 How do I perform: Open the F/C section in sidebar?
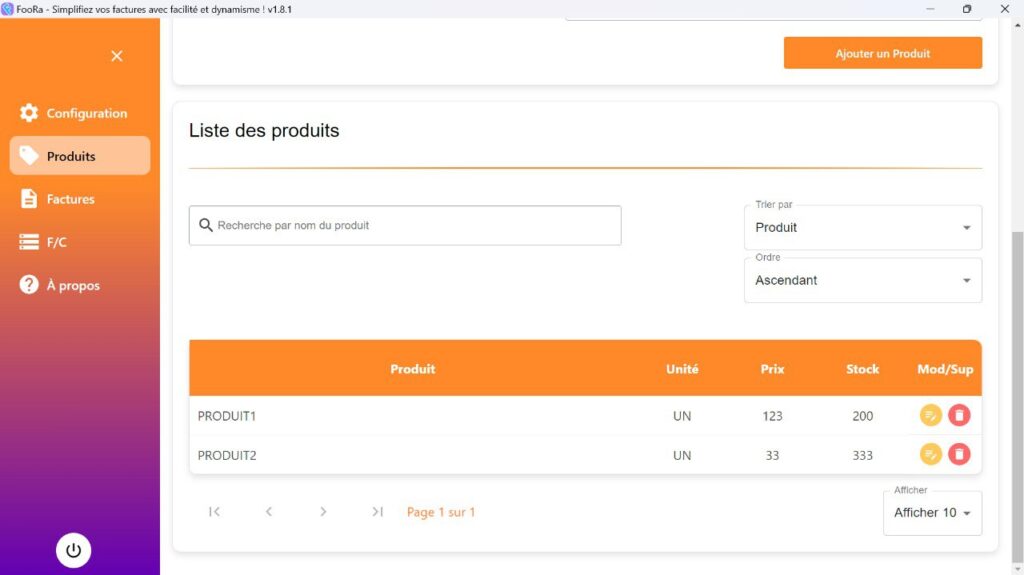pos(80,242)
